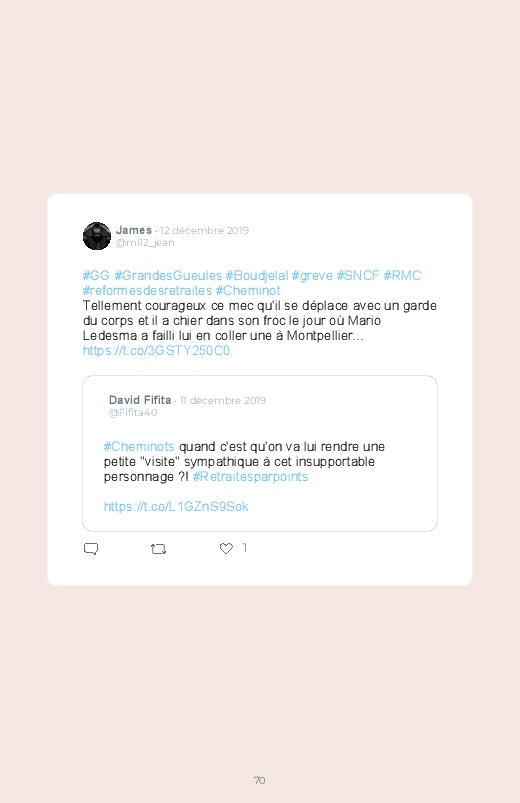
Task: Open the #RMC hashtag
Action: pyautogui.click(x=402, y=276)
